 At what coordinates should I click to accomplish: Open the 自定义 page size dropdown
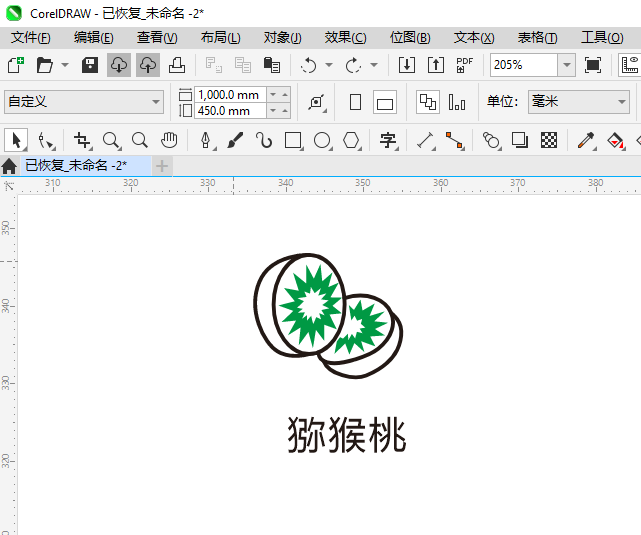point(84,102)
